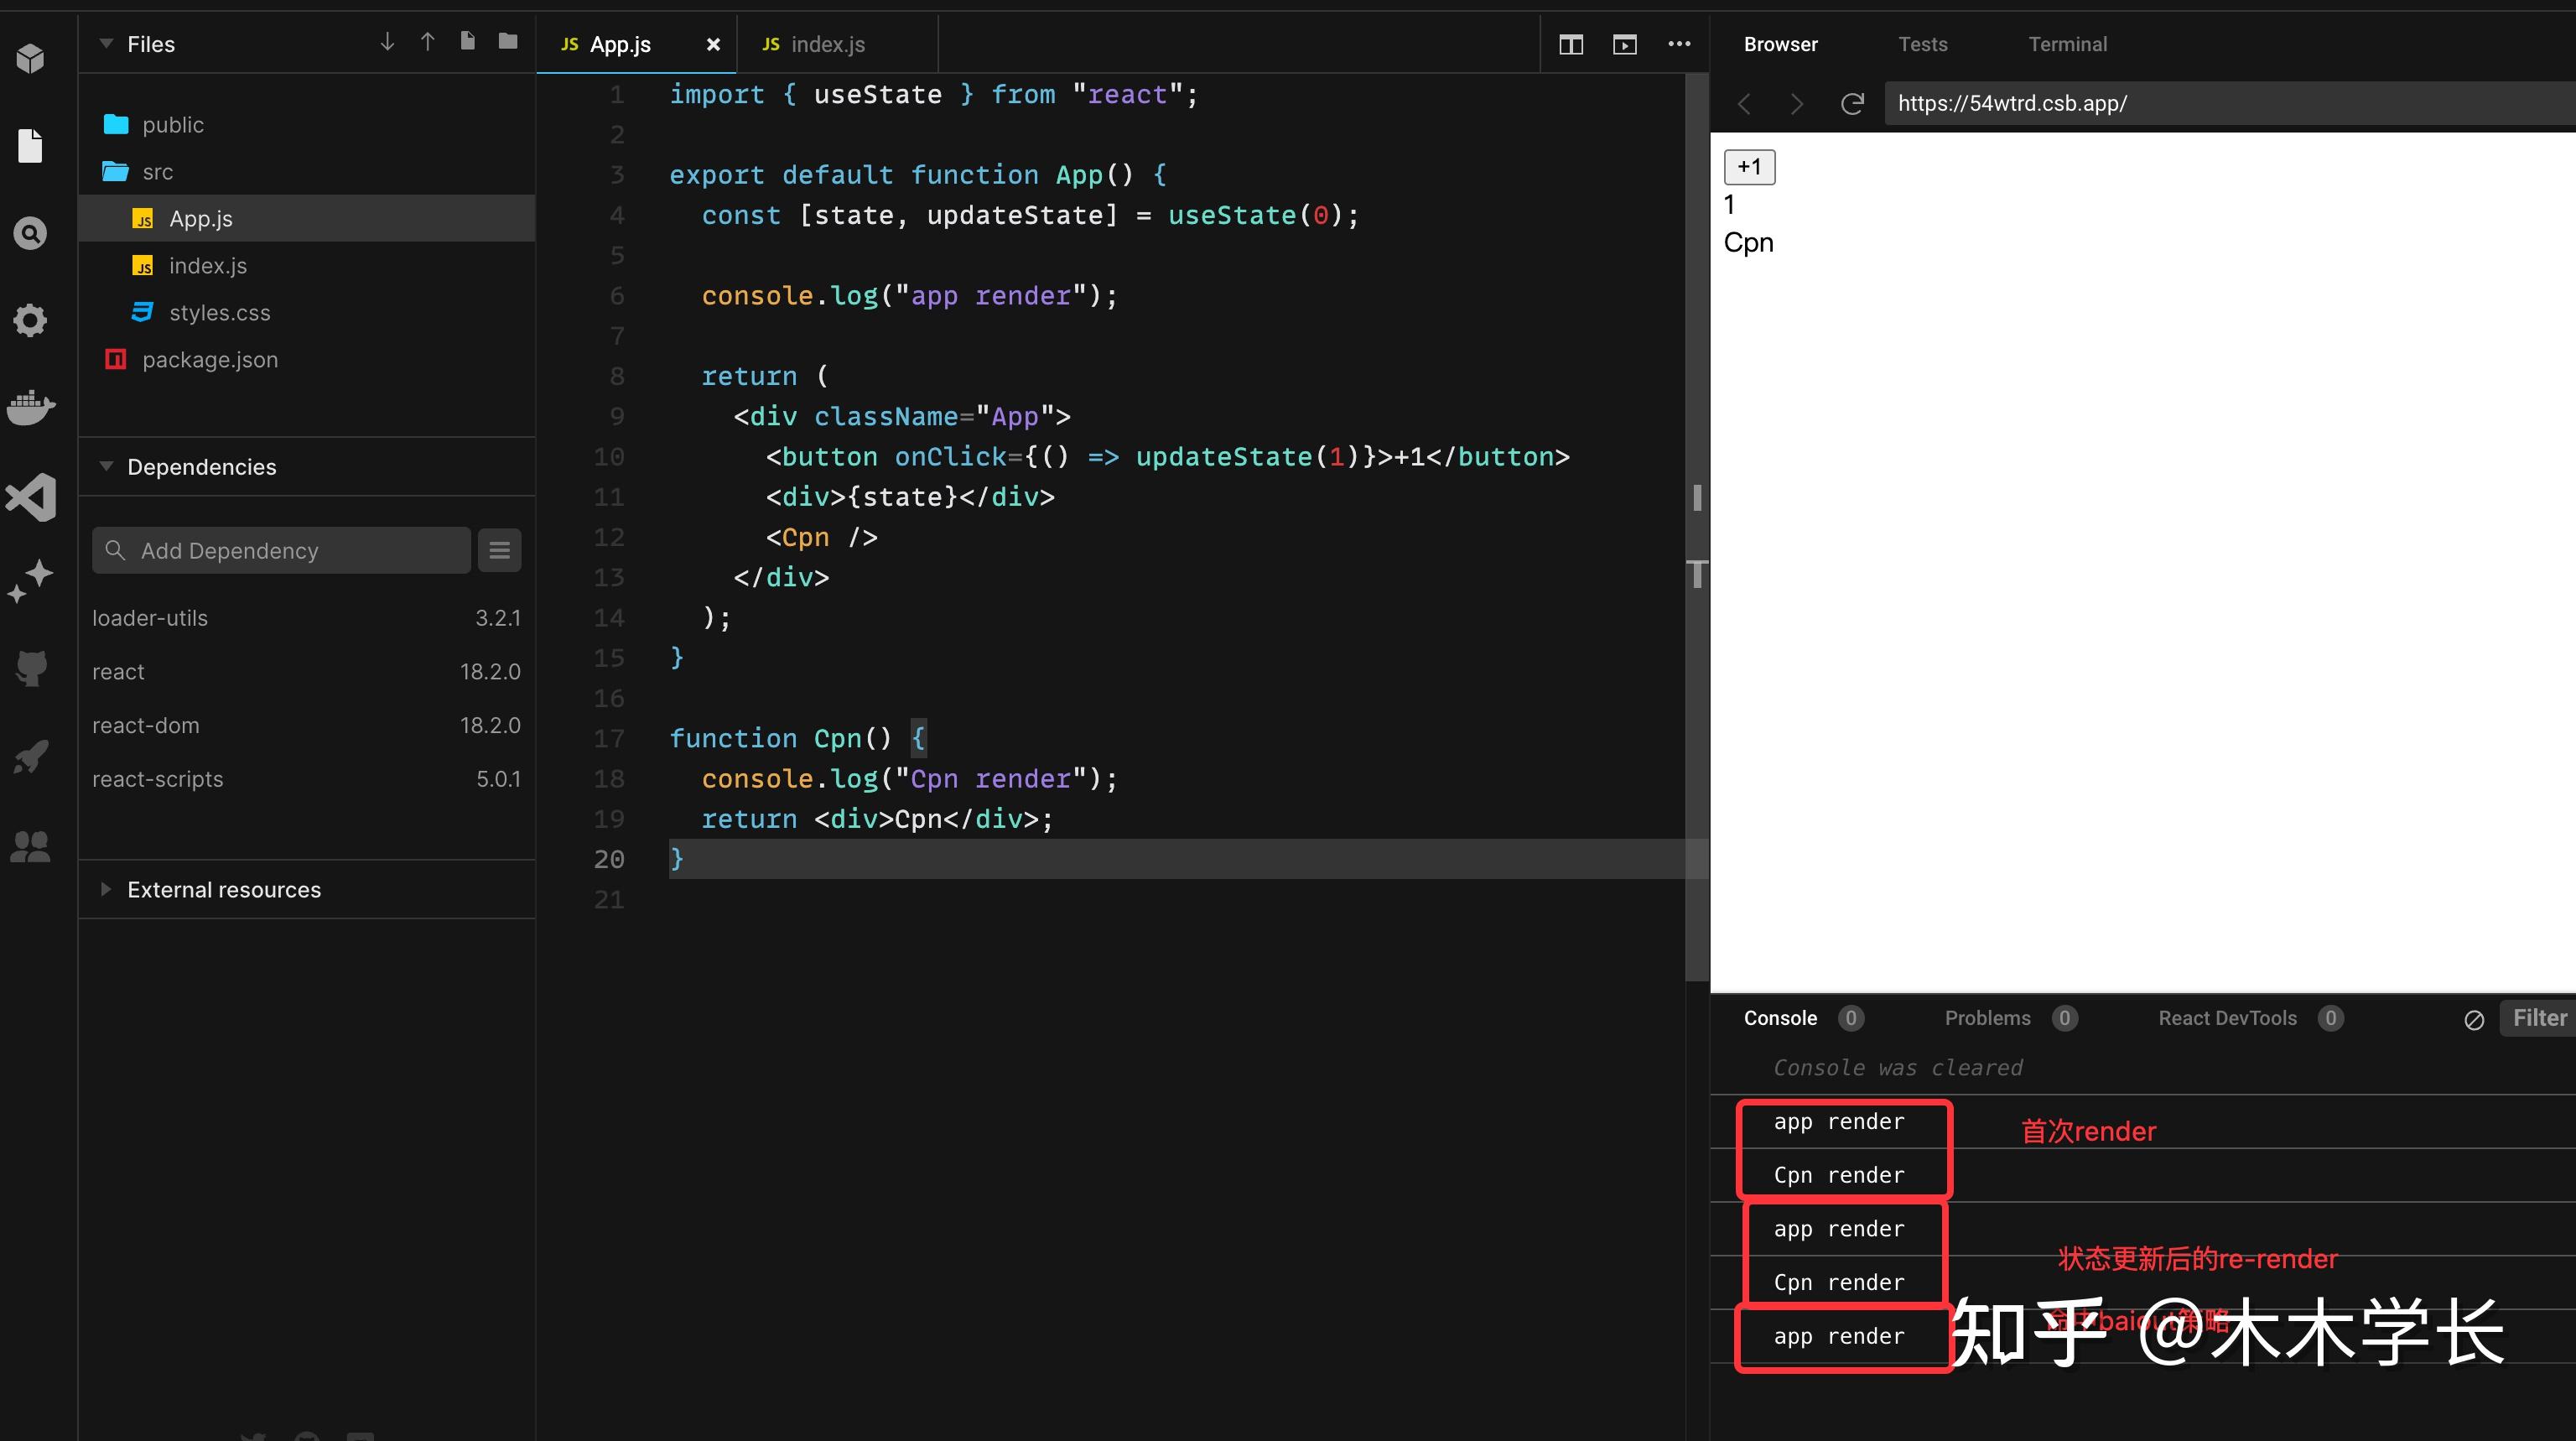Collapse the Files section
The height and width of the screenshot is (1441, 2576).
pyautogui.click(x=106, y=43)
